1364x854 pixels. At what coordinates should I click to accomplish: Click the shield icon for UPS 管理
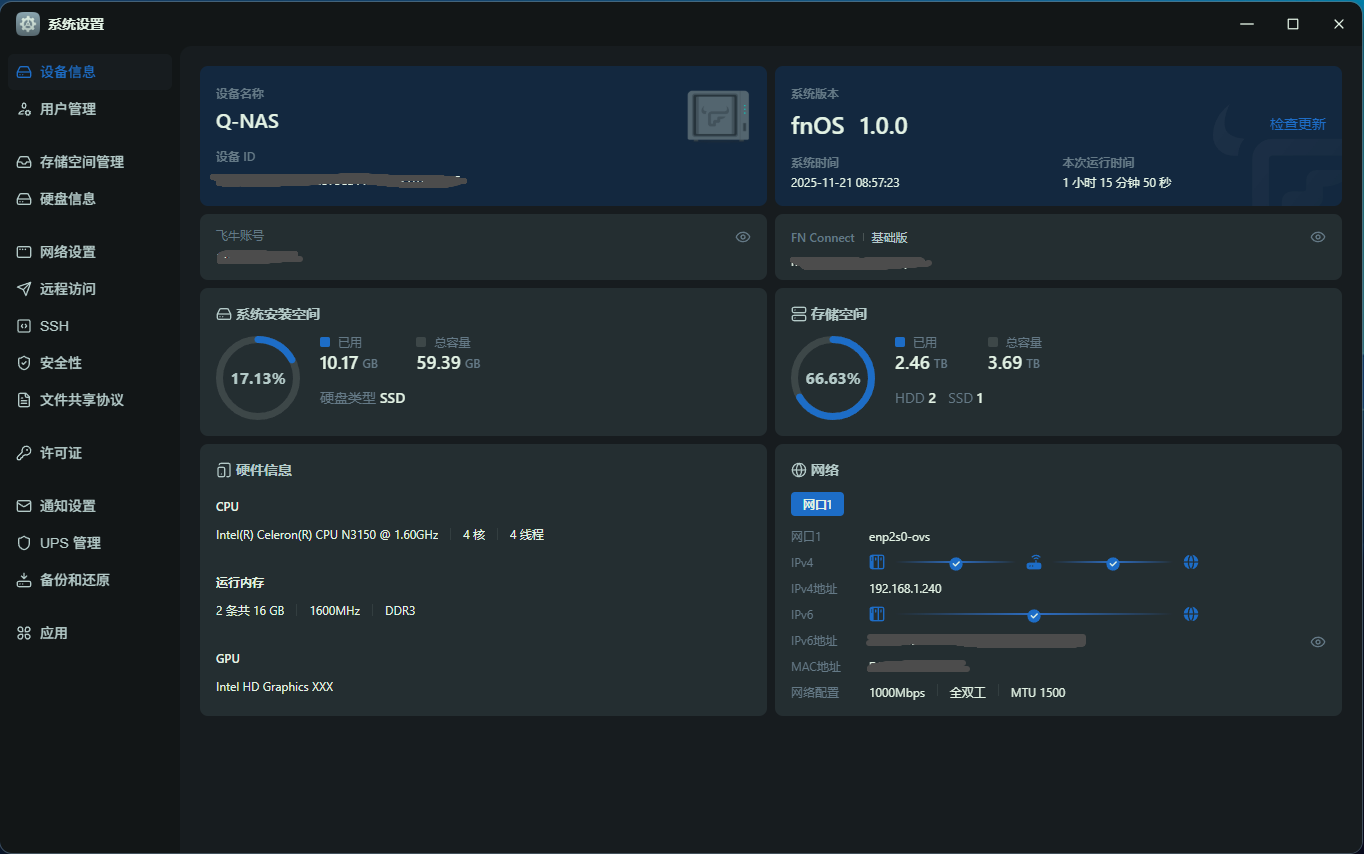coord(24,543)
